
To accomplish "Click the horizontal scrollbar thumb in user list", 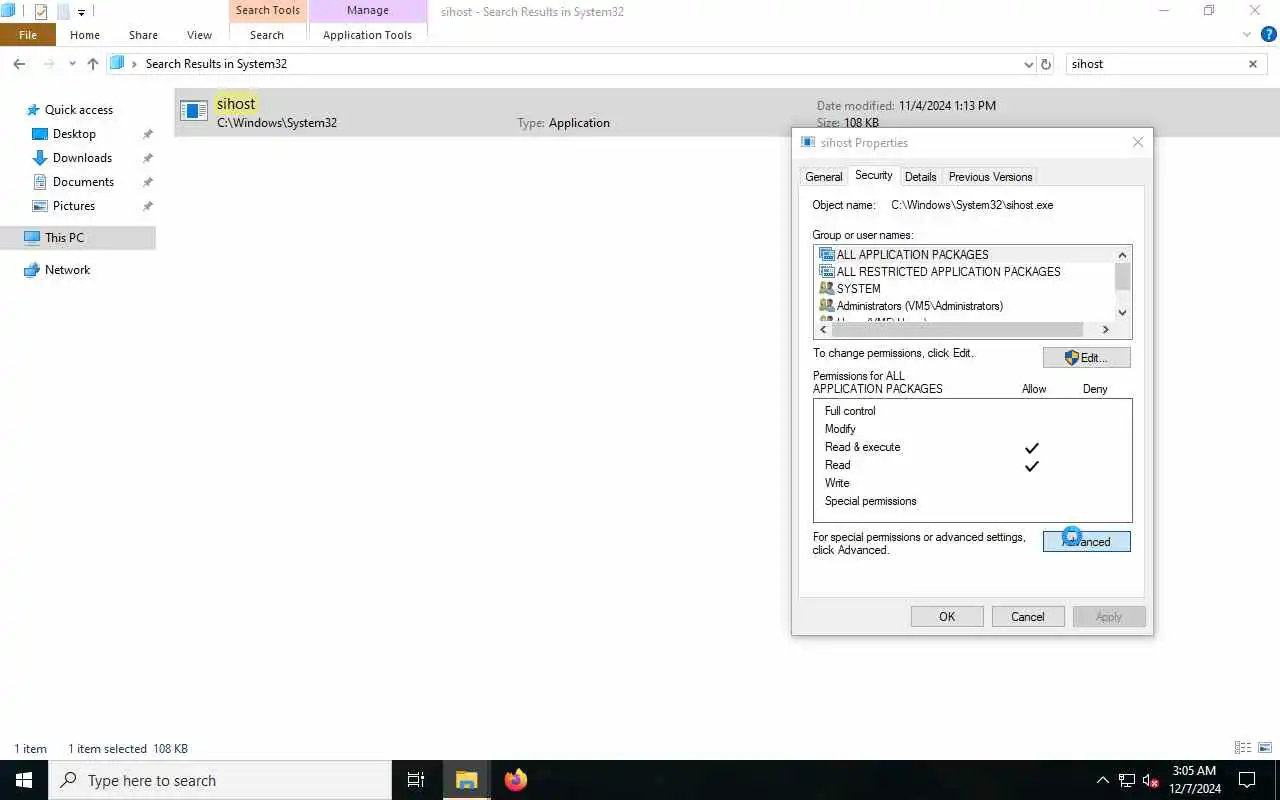I will (x=958, y=329).
